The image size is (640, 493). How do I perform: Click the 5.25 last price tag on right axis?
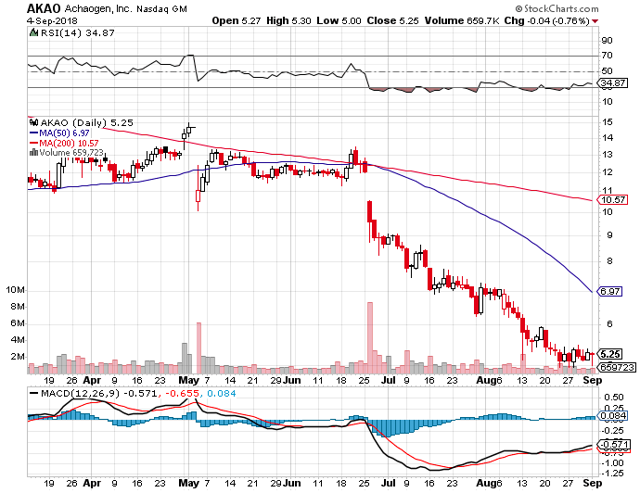610,354
